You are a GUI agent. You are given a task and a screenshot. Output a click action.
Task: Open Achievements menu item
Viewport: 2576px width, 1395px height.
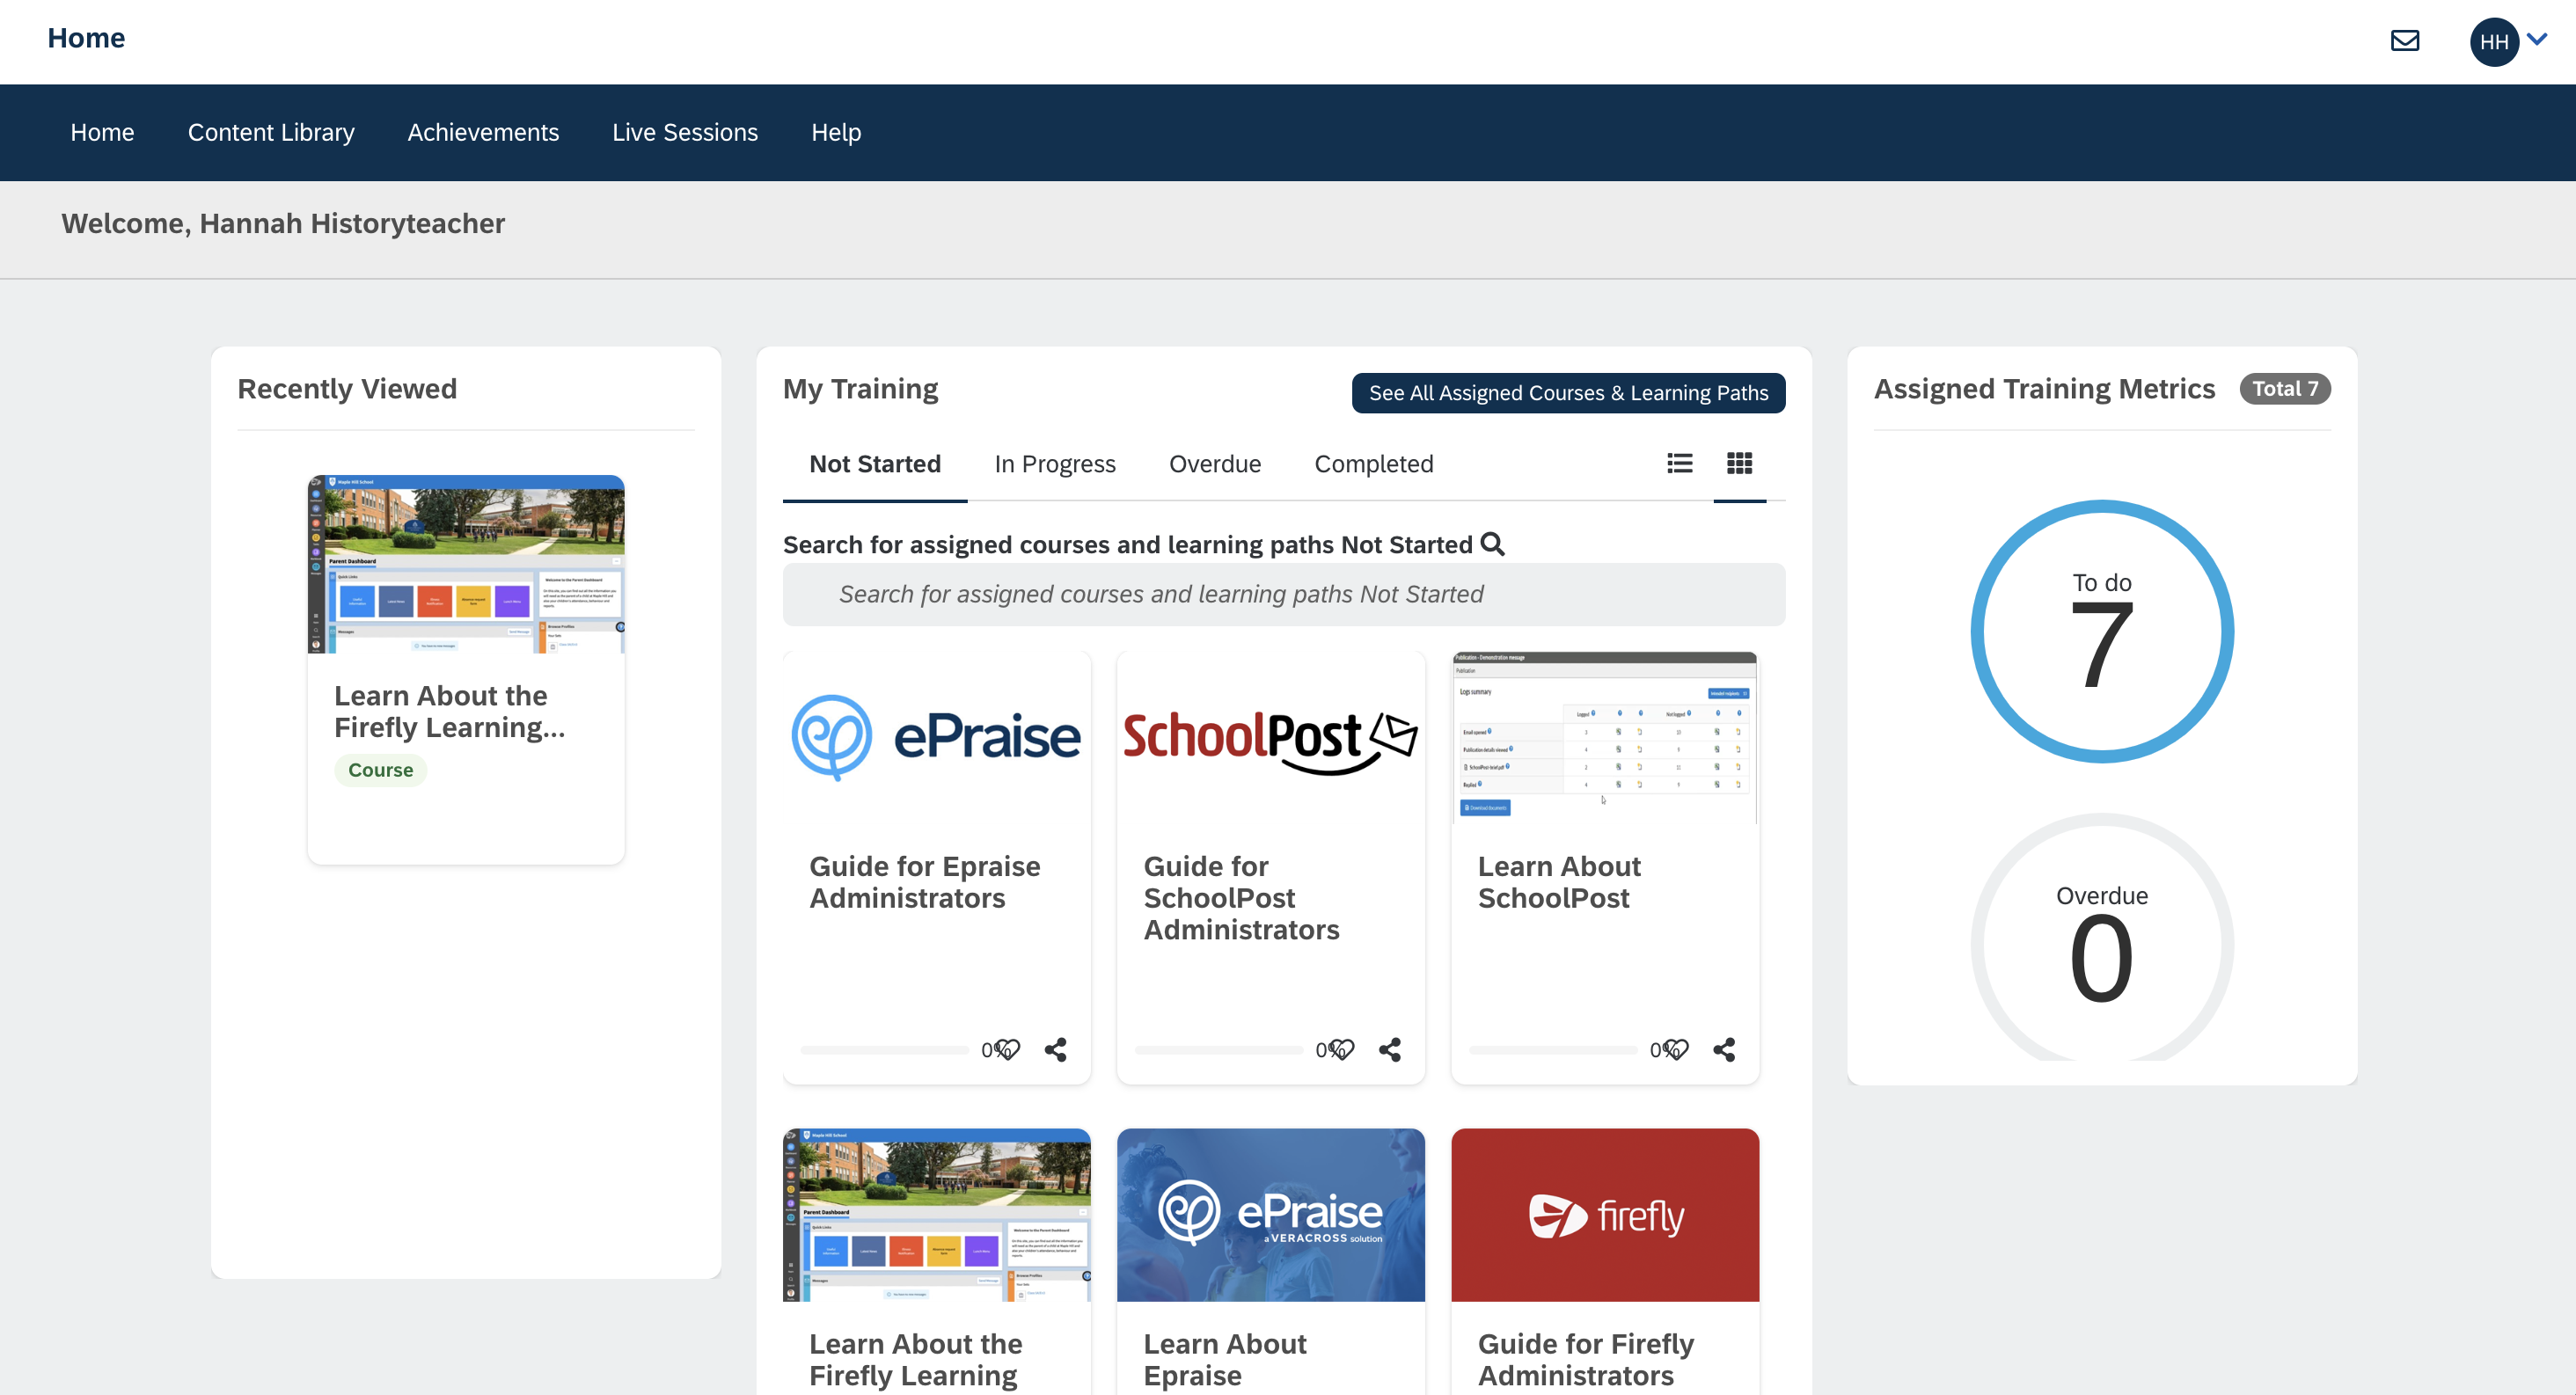[483, 132]
